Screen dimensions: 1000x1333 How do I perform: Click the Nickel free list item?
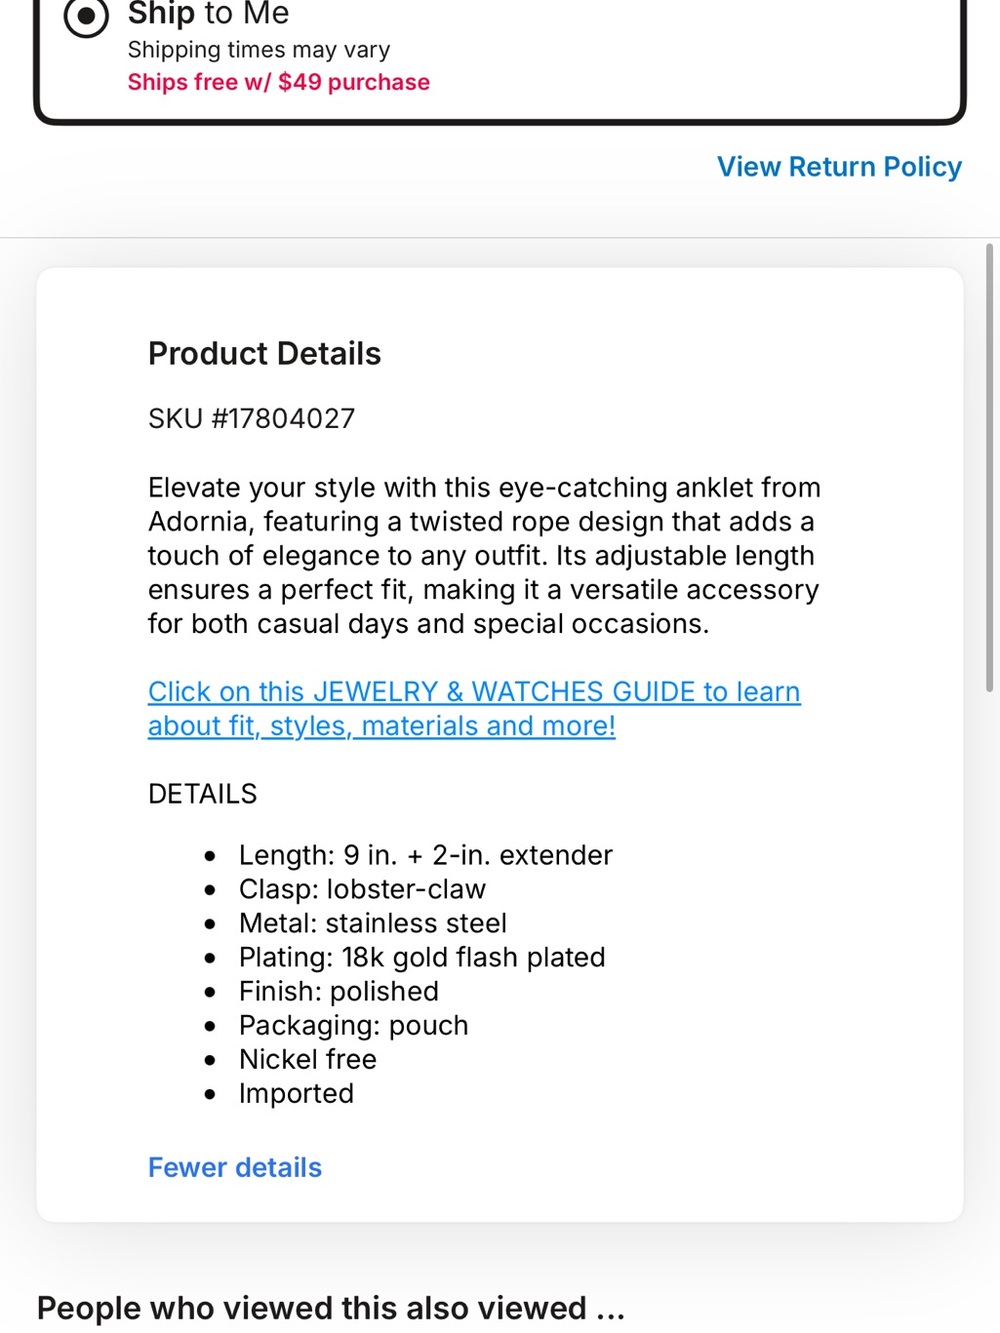(307, 1059)
